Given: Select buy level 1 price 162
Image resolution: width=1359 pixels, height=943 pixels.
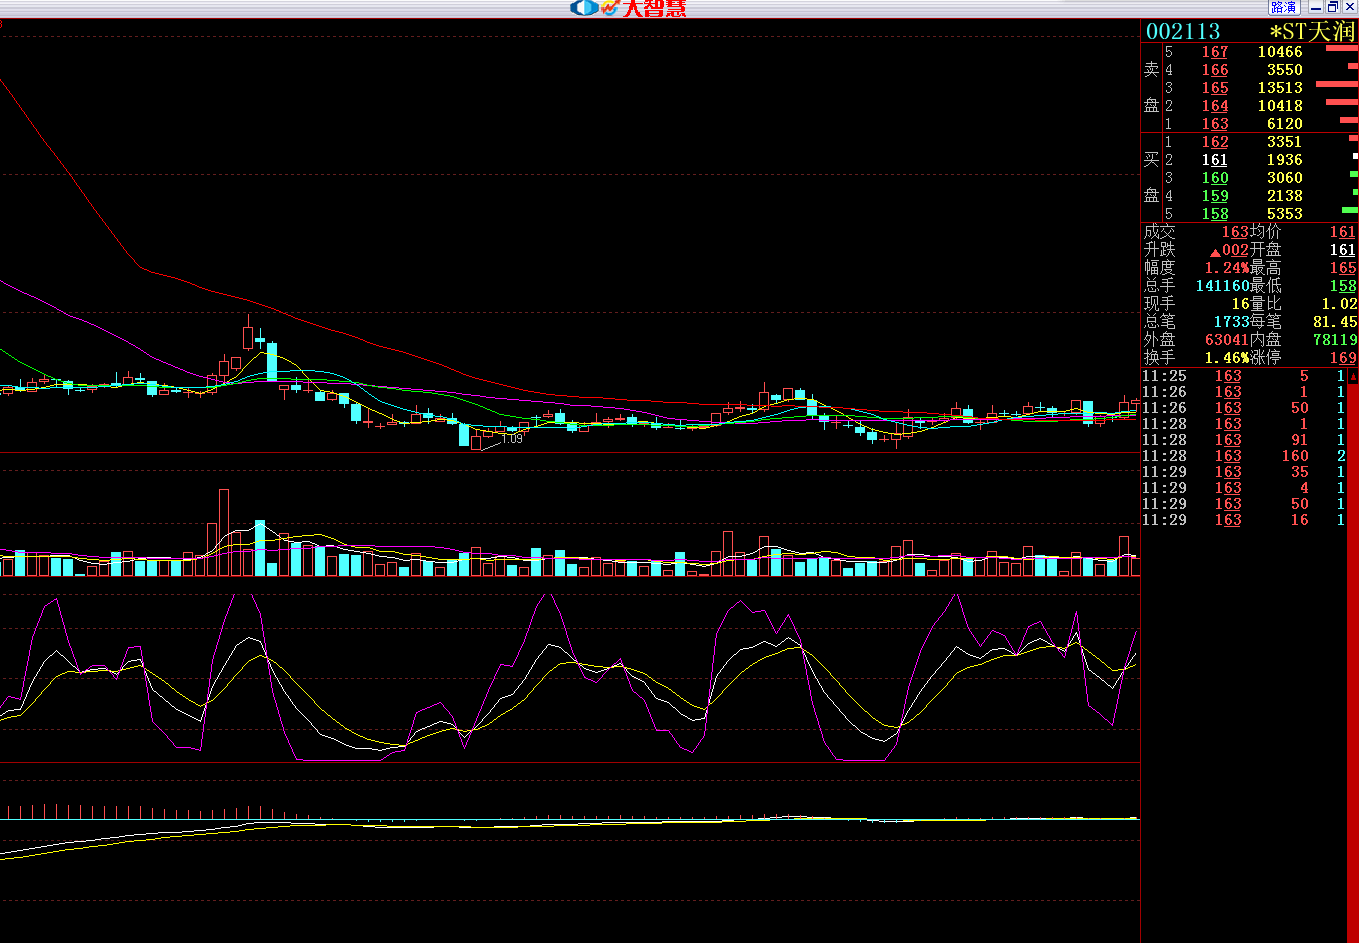Looking at the screenshot, I should point(1215,142).
